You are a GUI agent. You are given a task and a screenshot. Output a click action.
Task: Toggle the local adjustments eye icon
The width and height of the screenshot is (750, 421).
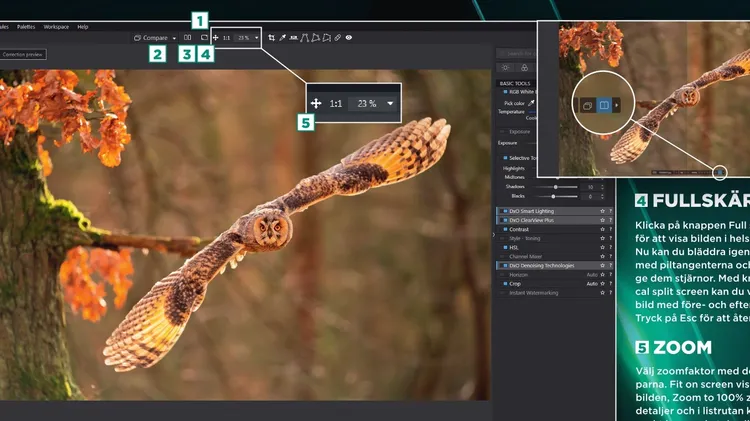click(349, 37)
